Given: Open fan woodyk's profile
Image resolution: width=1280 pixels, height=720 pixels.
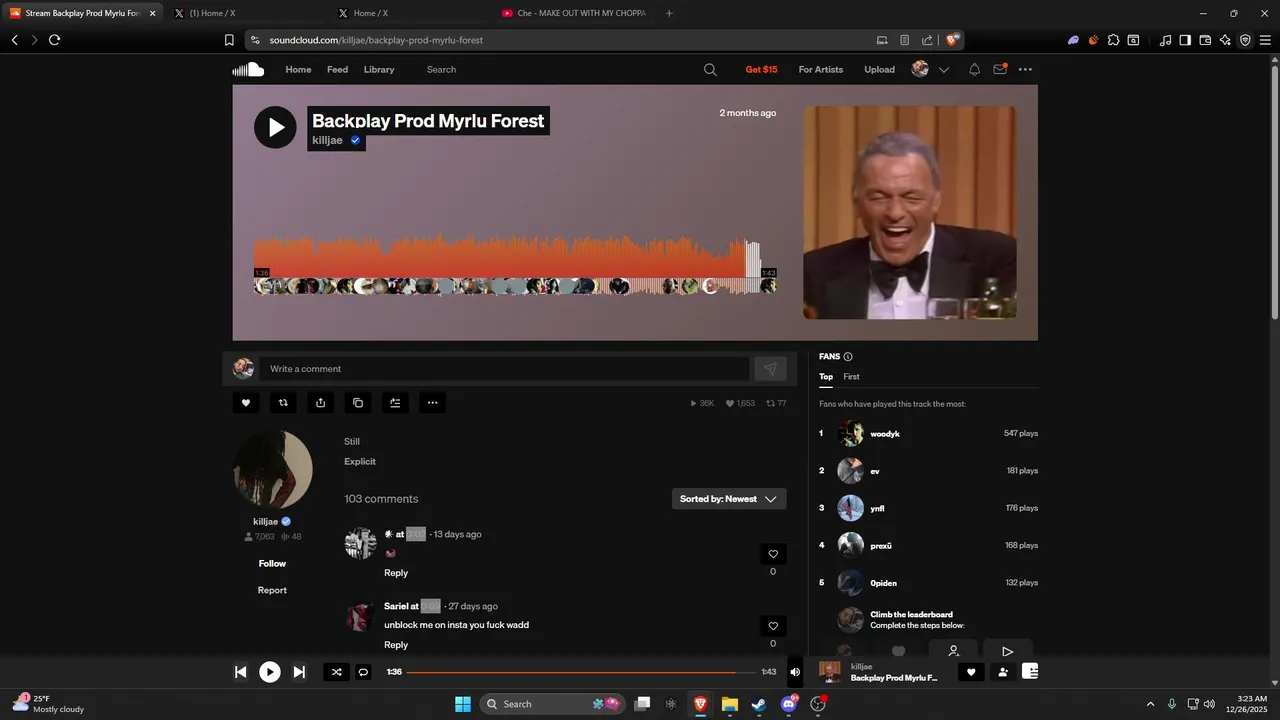Looking at the screenshot, I should coord(884,434).
